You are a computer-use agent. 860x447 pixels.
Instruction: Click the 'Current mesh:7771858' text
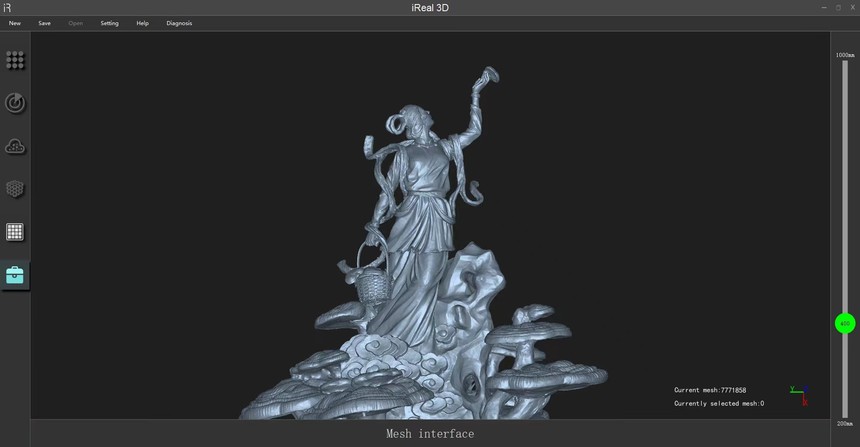tap(710, 390)
